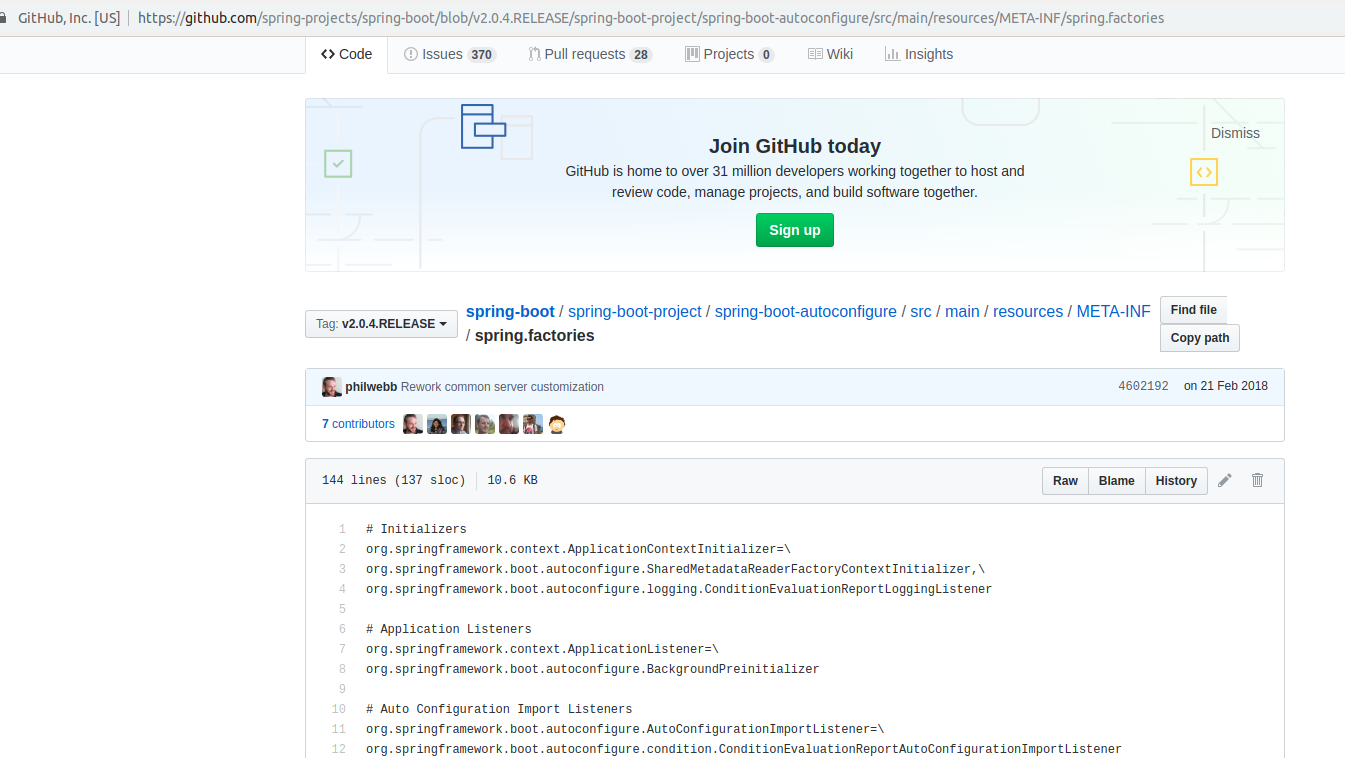This screenshot has height=758, width=1345.
Task: Click the fifth contributor avatar
Action: (x=509, y=424)
